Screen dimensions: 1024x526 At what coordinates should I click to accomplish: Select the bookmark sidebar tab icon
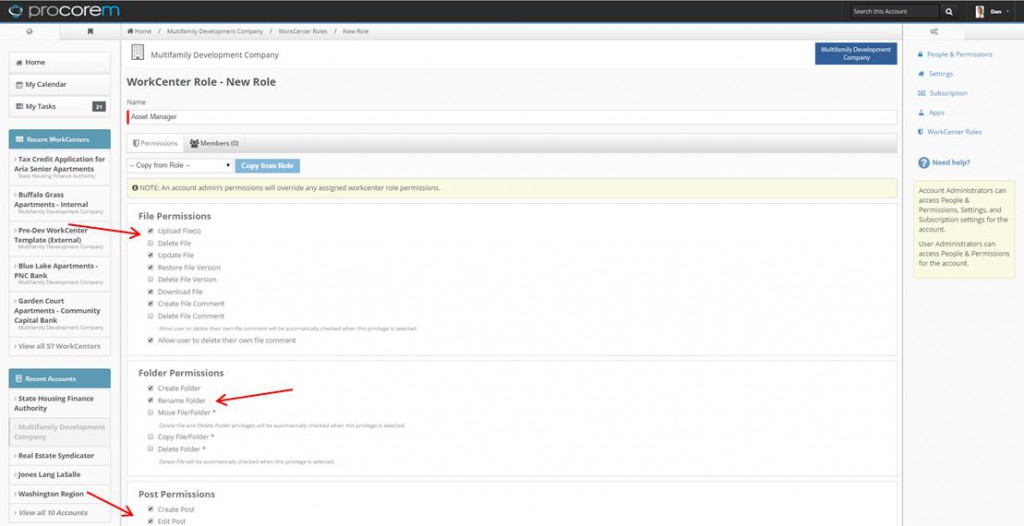(90, 31)
